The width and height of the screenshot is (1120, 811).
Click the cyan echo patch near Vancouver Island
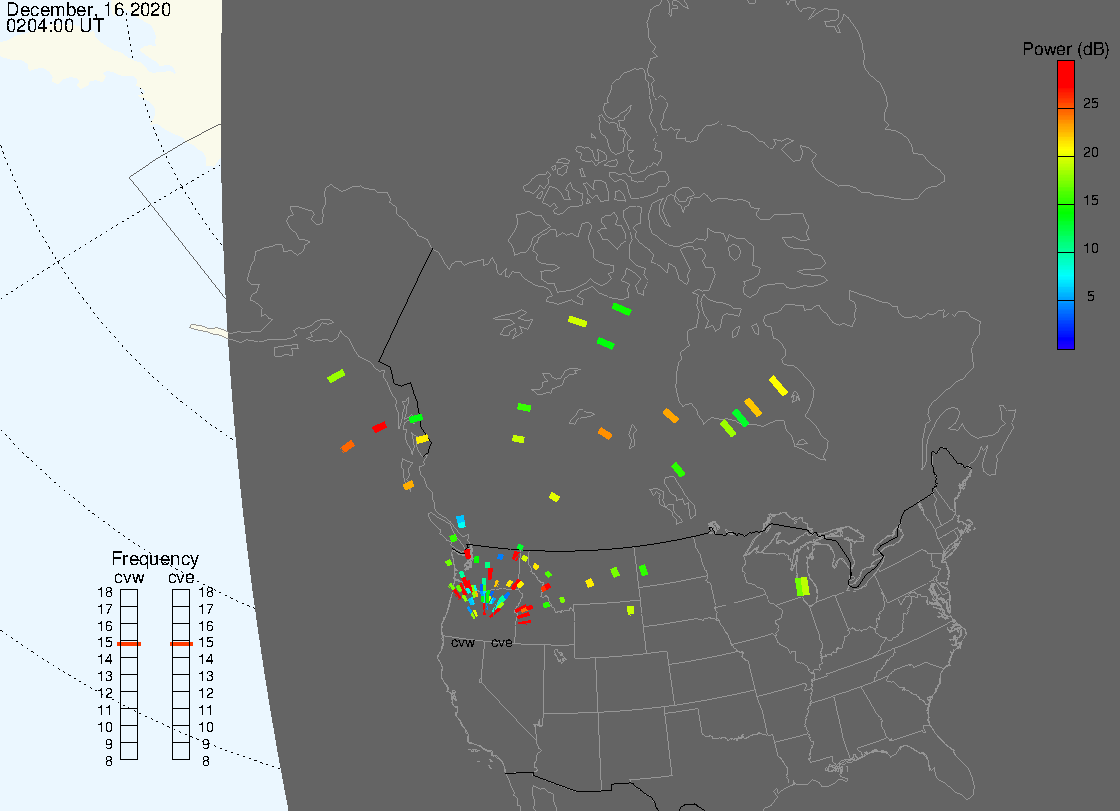[461, 521]
